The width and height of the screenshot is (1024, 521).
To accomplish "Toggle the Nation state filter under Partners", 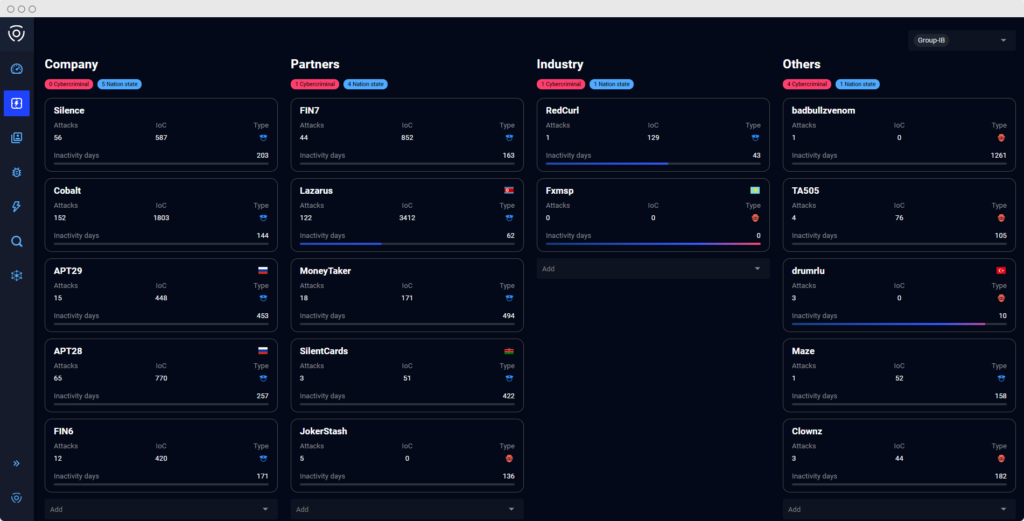I will click(365, 84).
